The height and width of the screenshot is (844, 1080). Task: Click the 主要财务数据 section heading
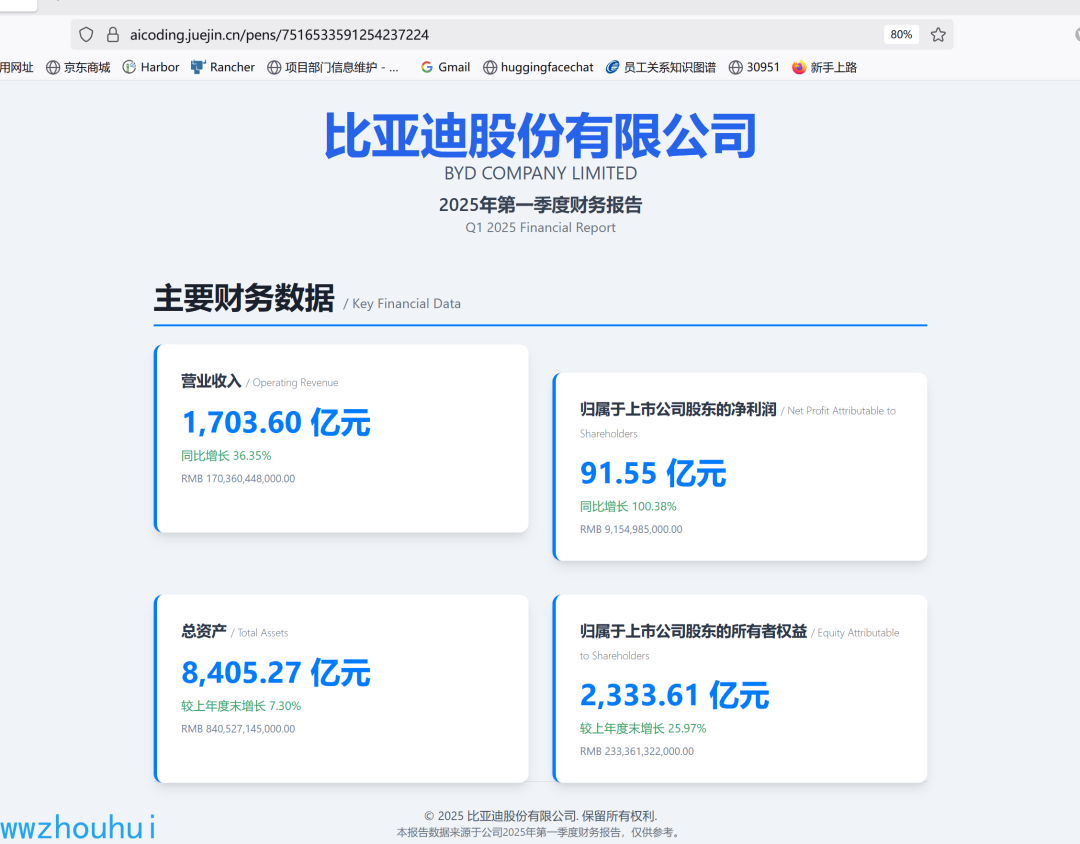click(x=244, y=298)
